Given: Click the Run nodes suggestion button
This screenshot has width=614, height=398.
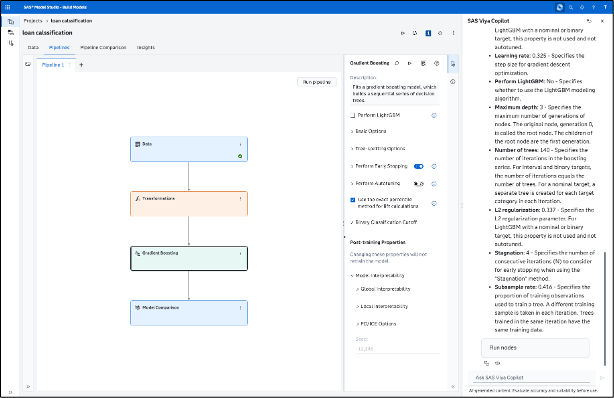Looking at the screenshot, I should (x=535, y=348).
